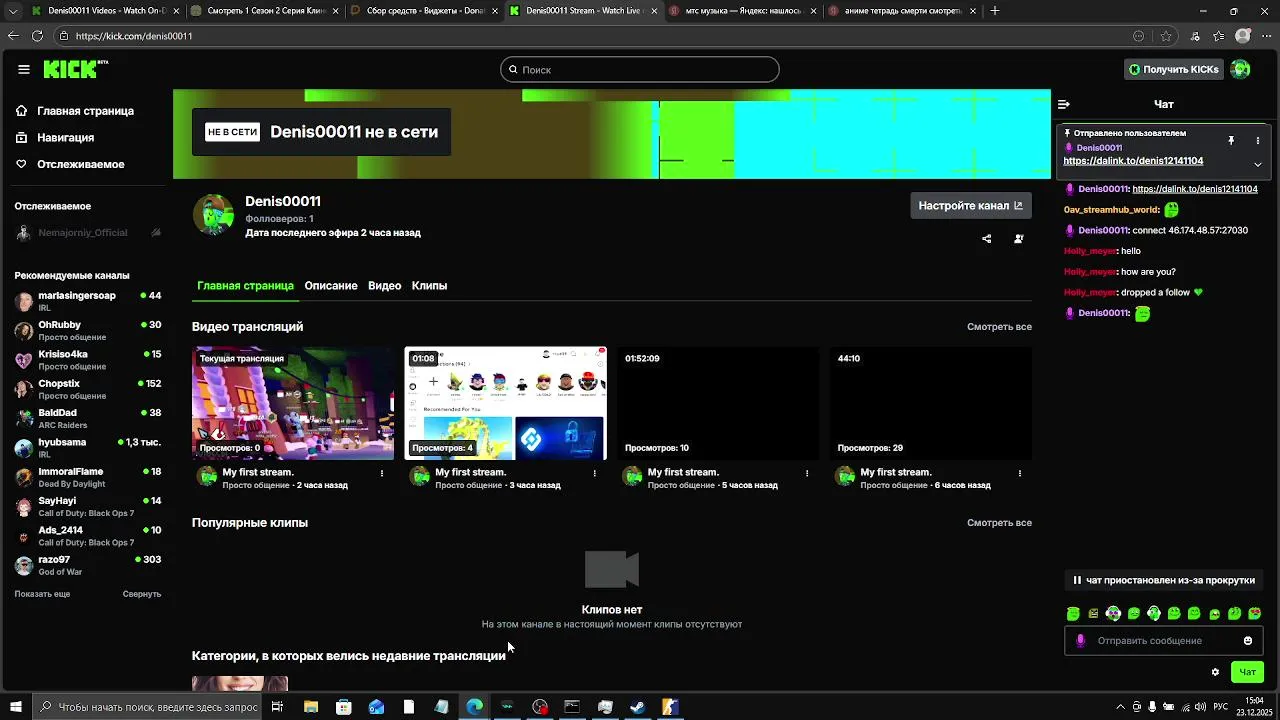The image size is (1280, 720).
Task: Open options for the 5 часов назад stream
Action: 807,473
